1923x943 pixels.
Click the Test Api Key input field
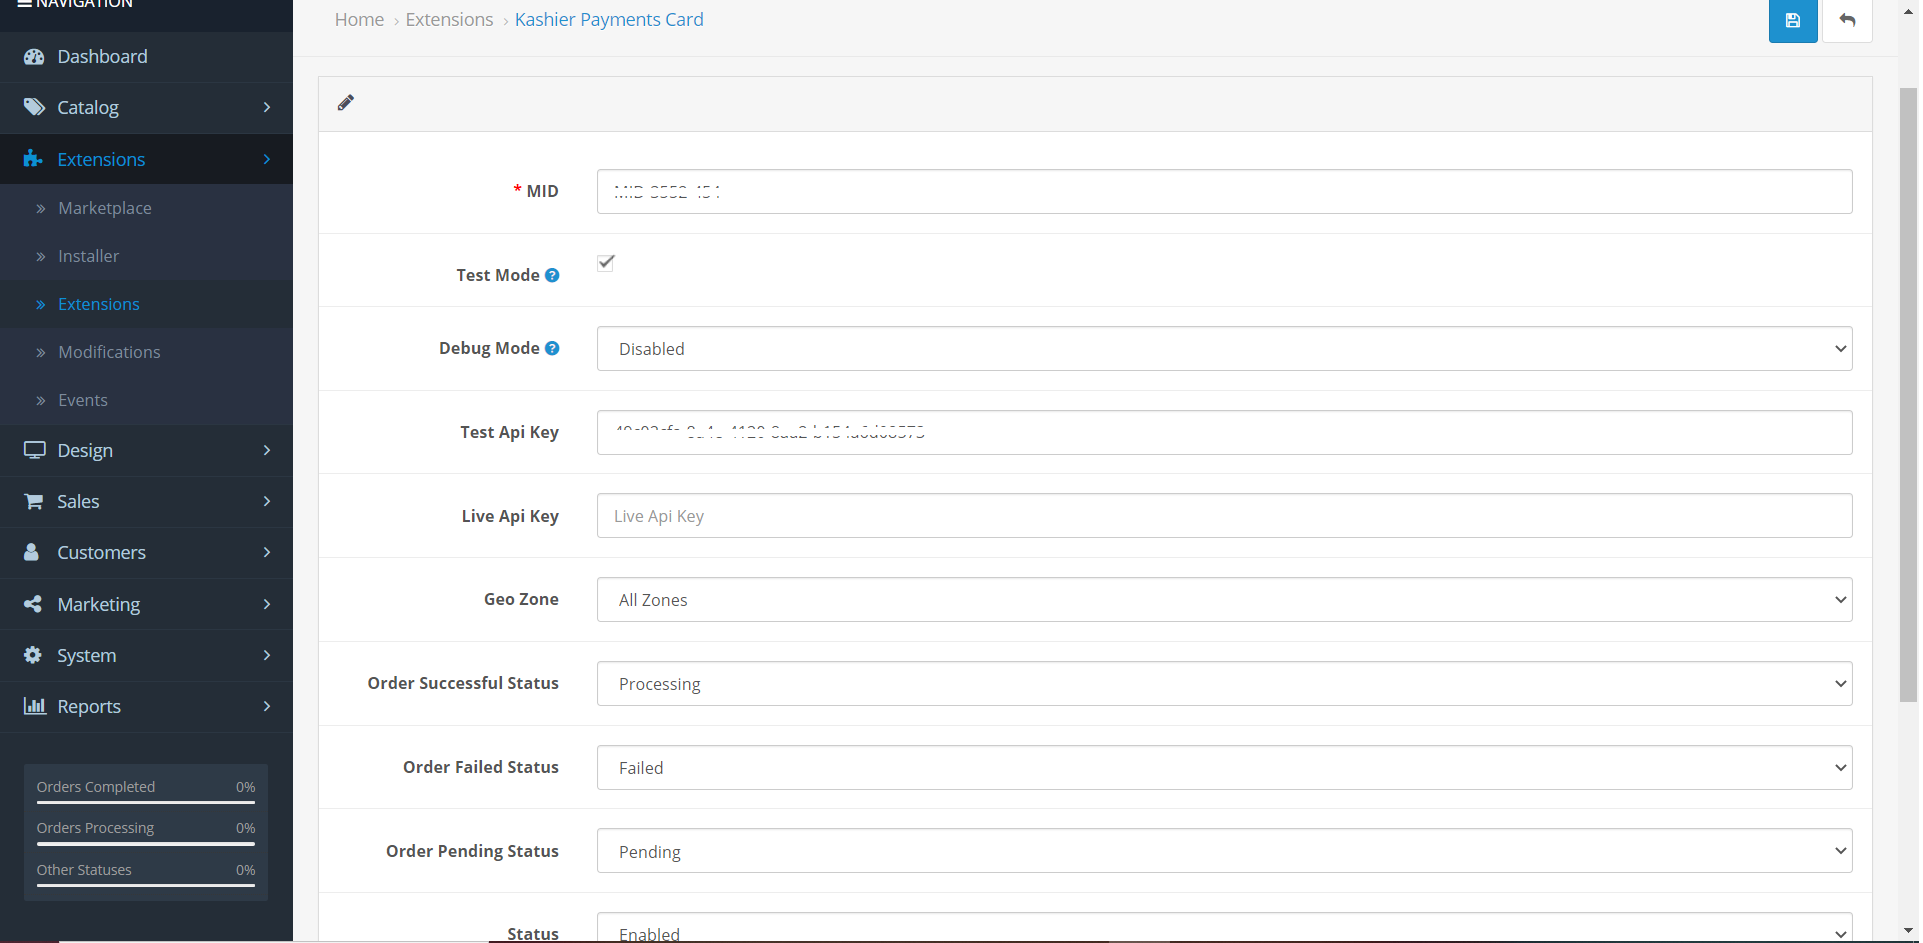(1224, 433)
